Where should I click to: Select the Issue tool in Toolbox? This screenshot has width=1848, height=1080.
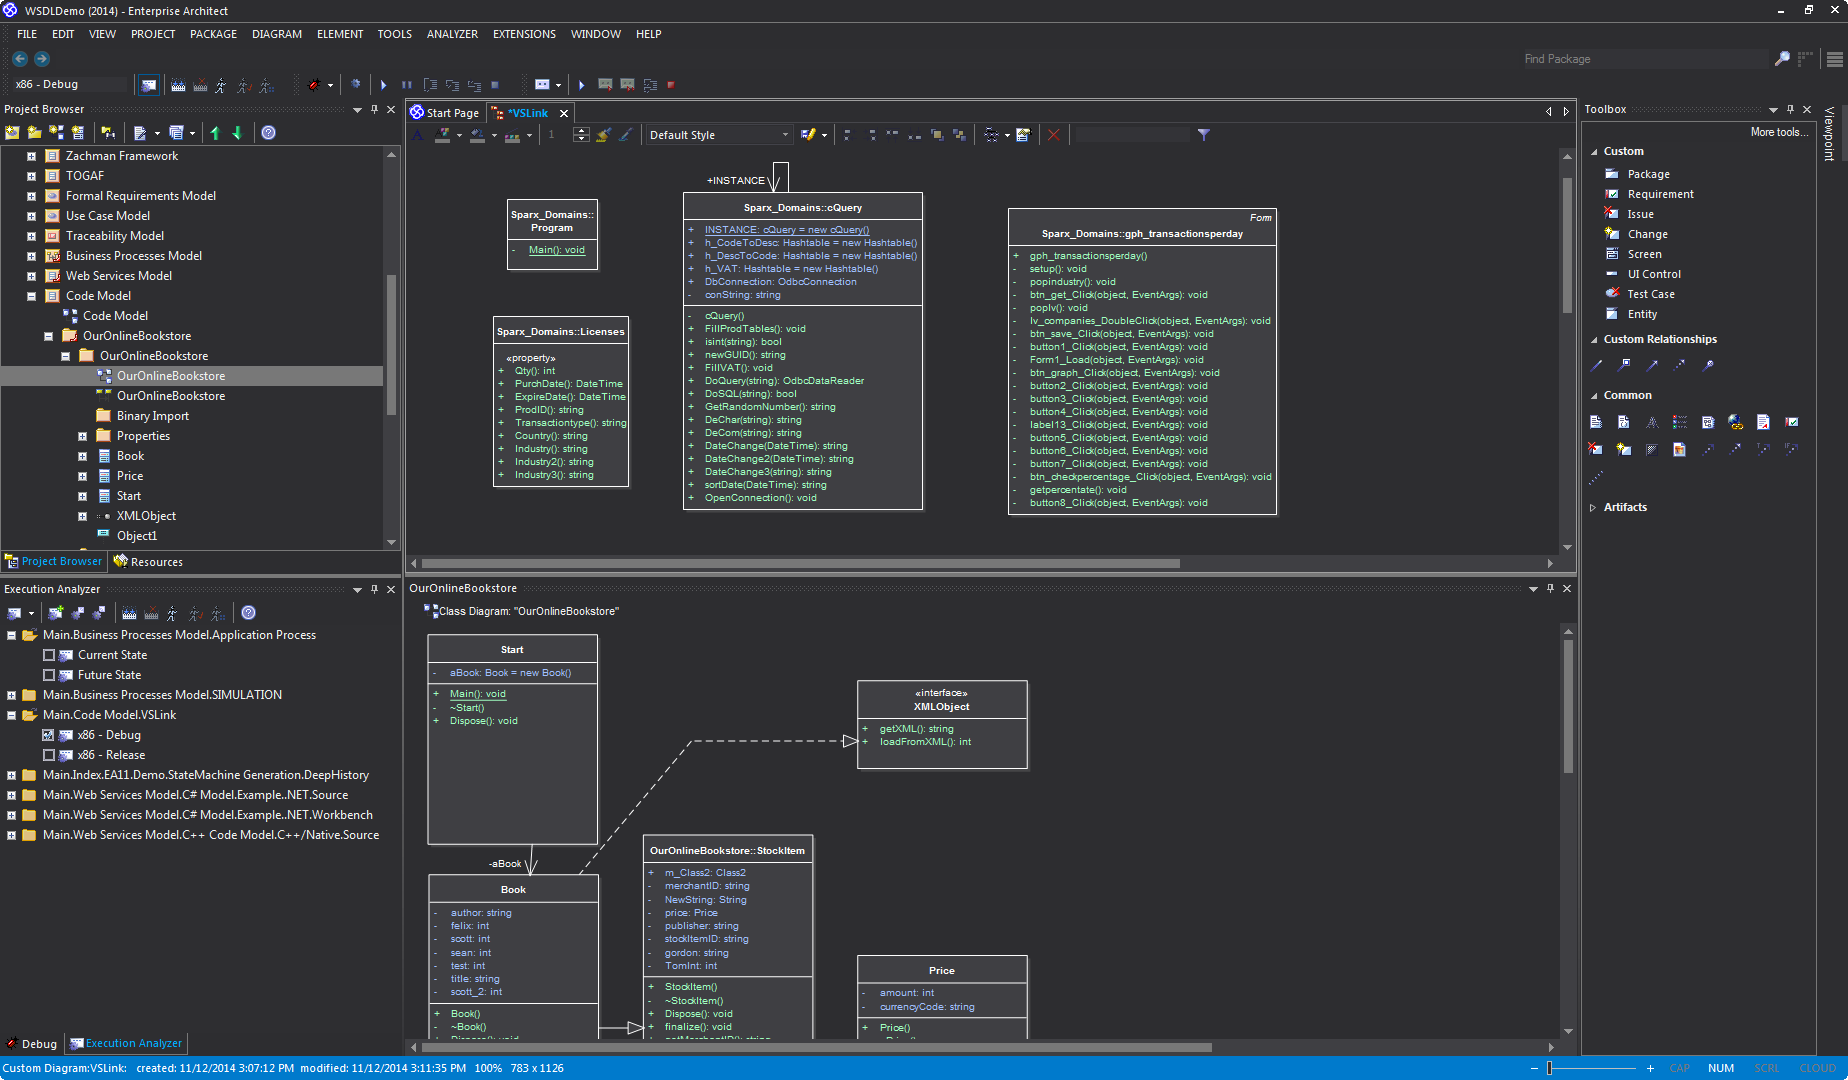point(1629,214)
